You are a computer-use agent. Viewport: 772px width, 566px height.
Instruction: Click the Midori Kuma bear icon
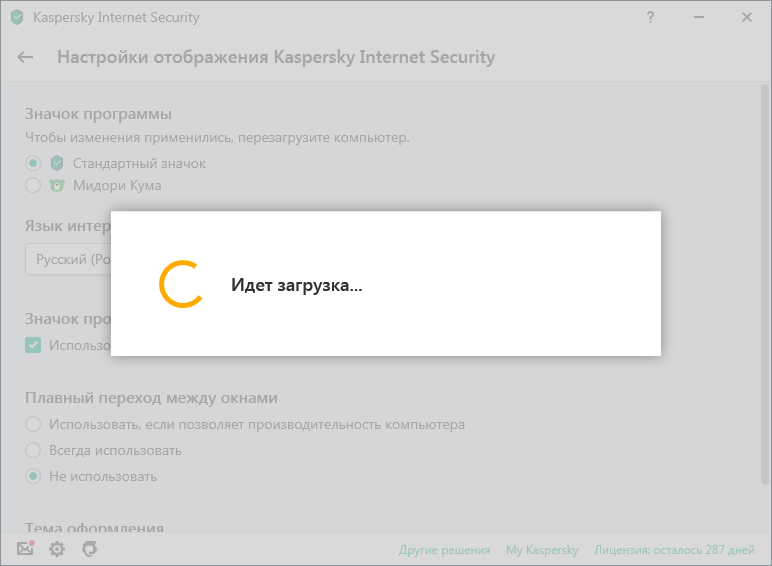(57, 185)
